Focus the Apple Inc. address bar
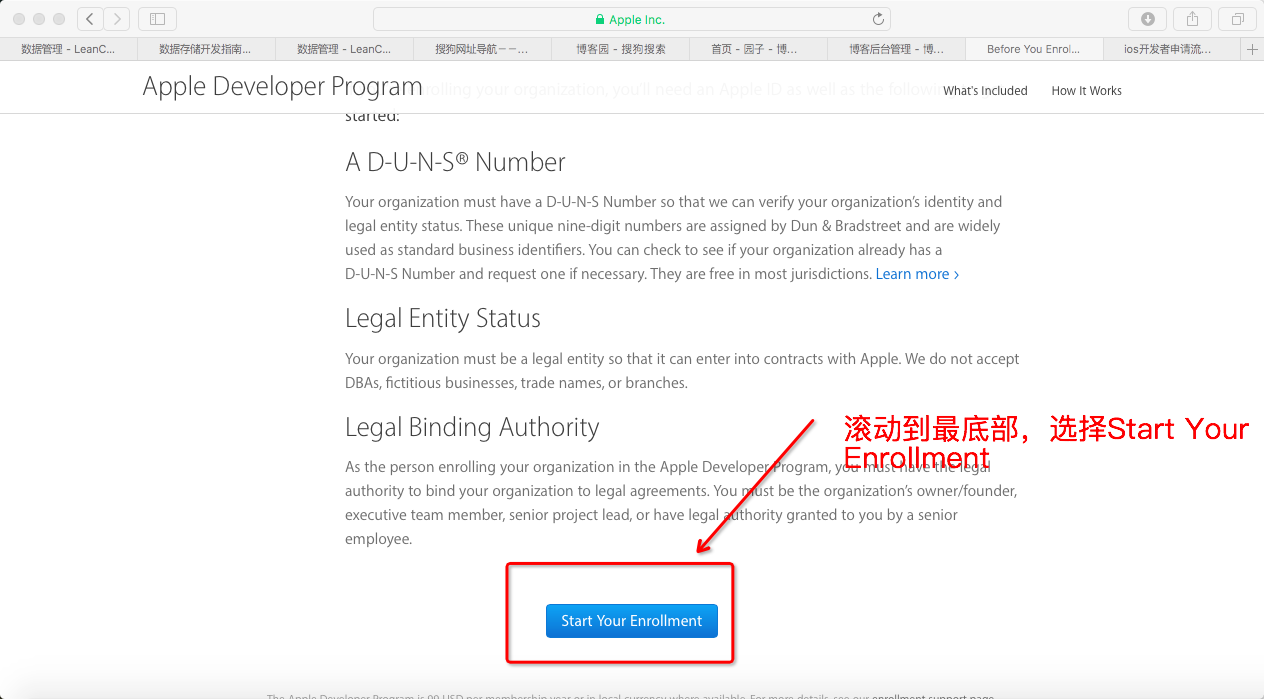Screen dimensions: 1264x699 [631, 19]
